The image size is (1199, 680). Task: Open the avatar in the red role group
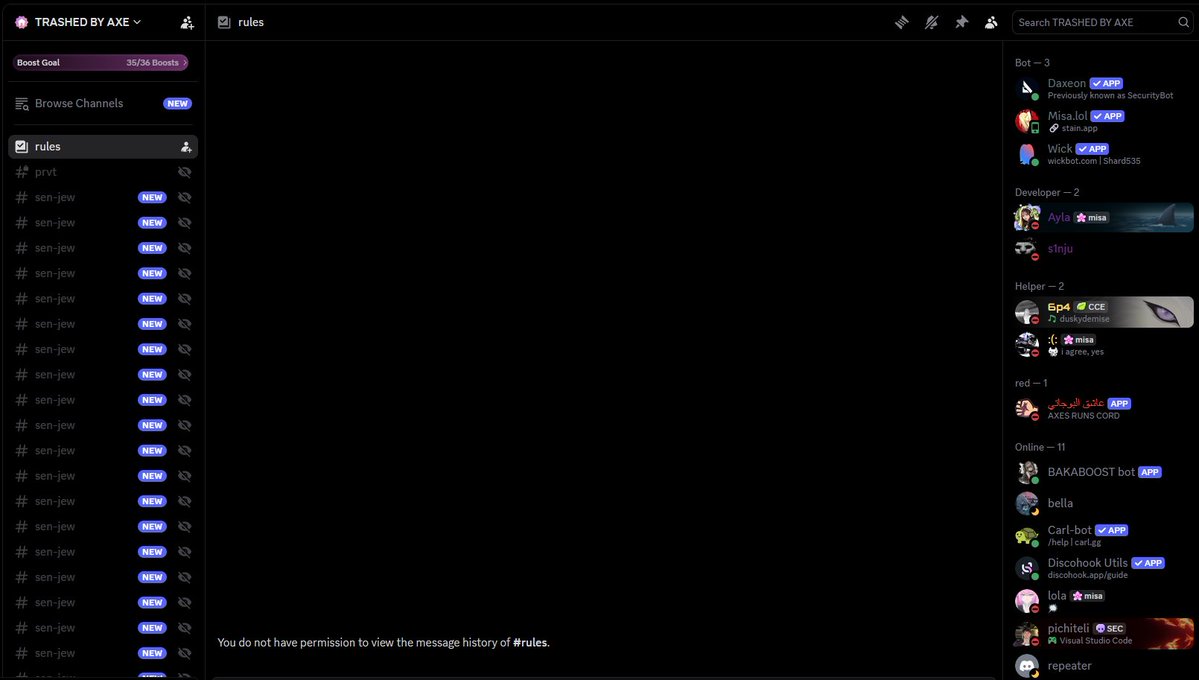[1027, 409]
